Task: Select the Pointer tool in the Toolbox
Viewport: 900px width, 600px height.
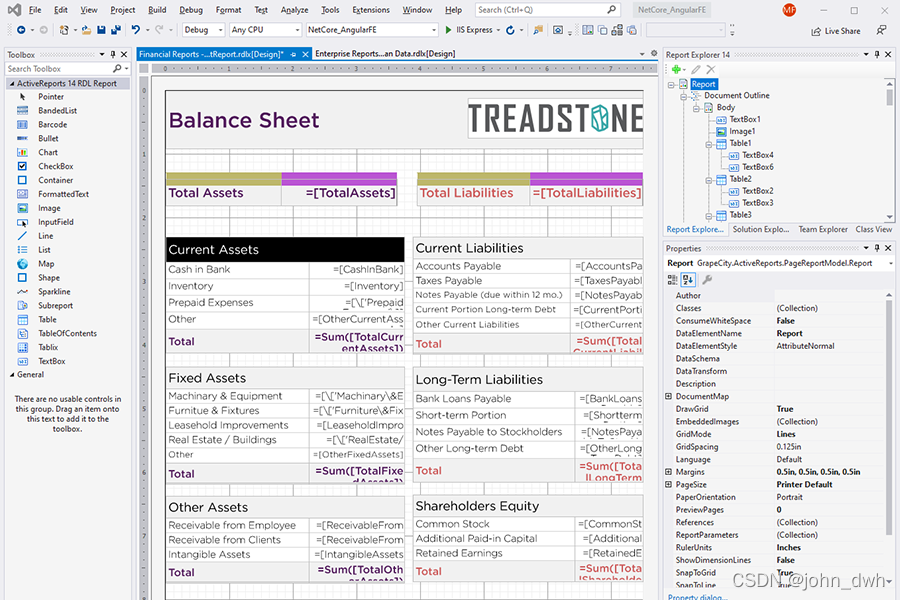Action: [50, 96]
